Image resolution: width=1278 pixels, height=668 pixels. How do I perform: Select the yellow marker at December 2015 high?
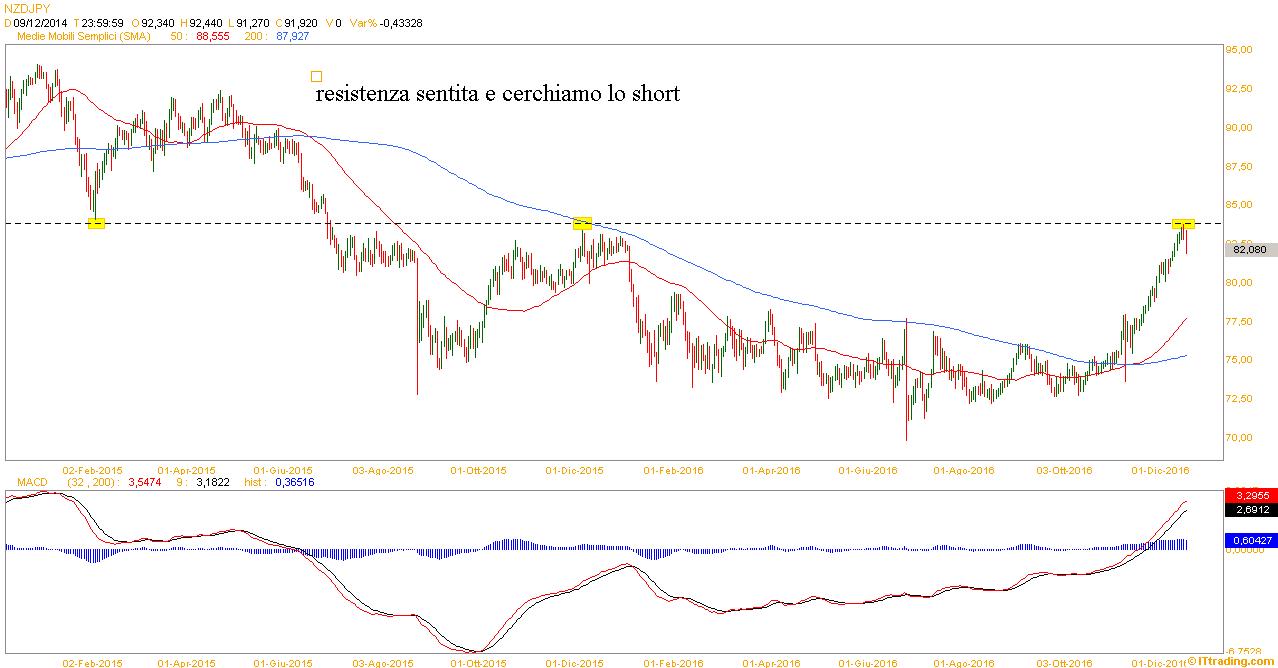pos(583,223)
